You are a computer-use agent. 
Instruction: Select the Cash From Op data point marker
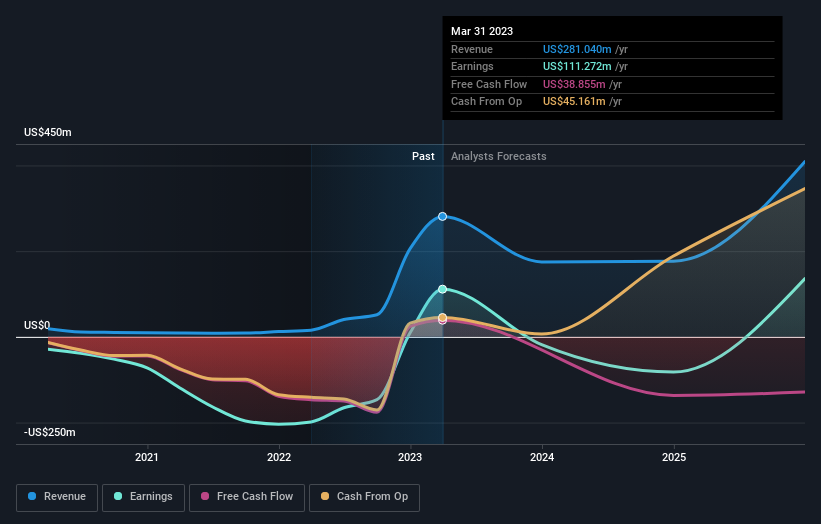[442, 317]
